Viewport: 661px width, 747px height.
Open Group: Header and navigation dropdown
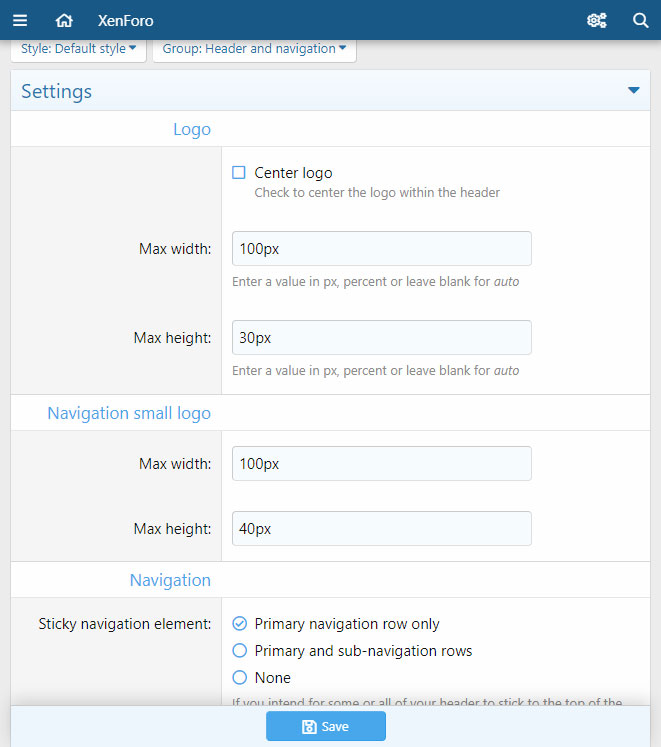[254, 49]
